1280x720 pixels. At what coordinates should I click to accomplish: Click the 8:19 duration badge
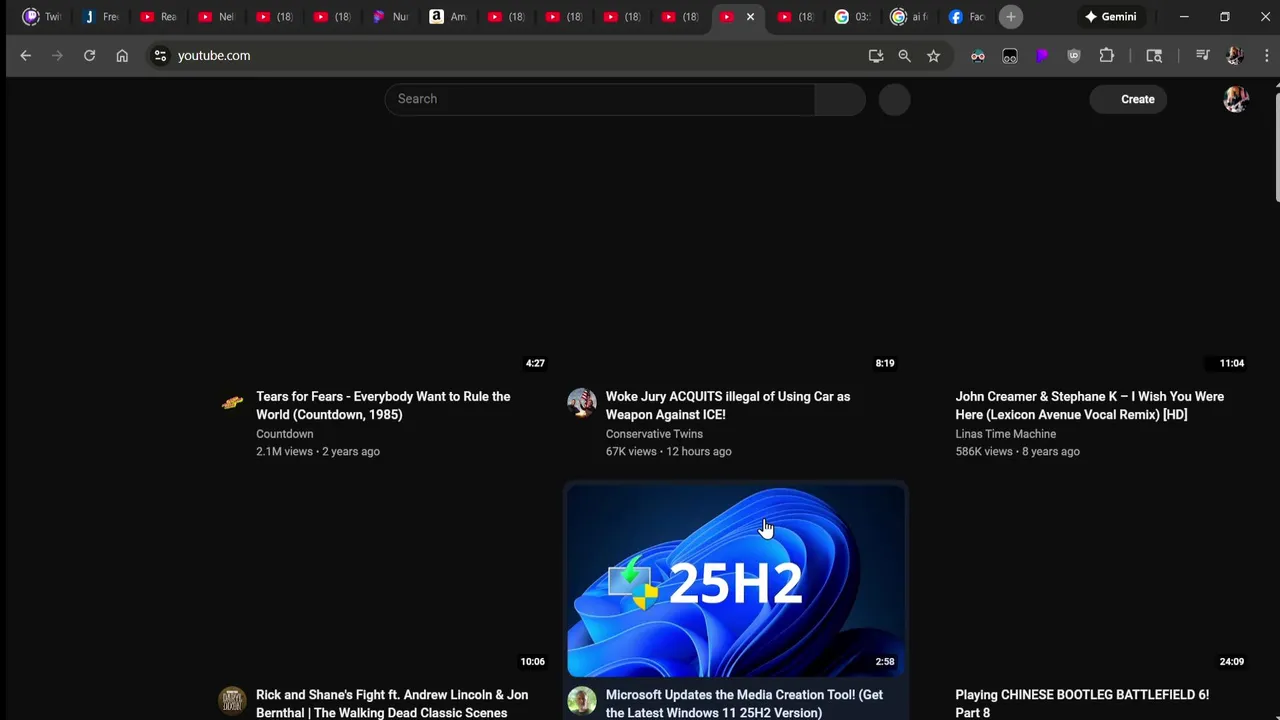[885, 364]
